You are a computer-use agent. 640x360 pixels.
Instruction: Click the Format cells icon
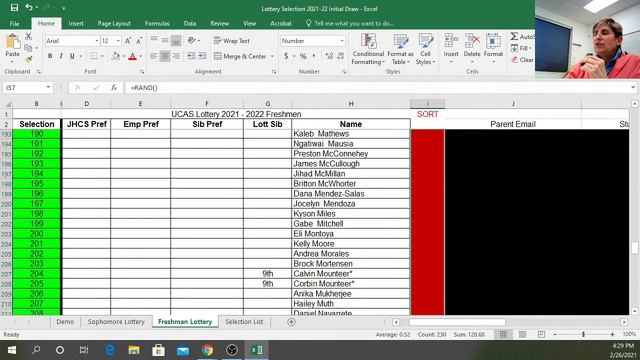tap(493, 41)
